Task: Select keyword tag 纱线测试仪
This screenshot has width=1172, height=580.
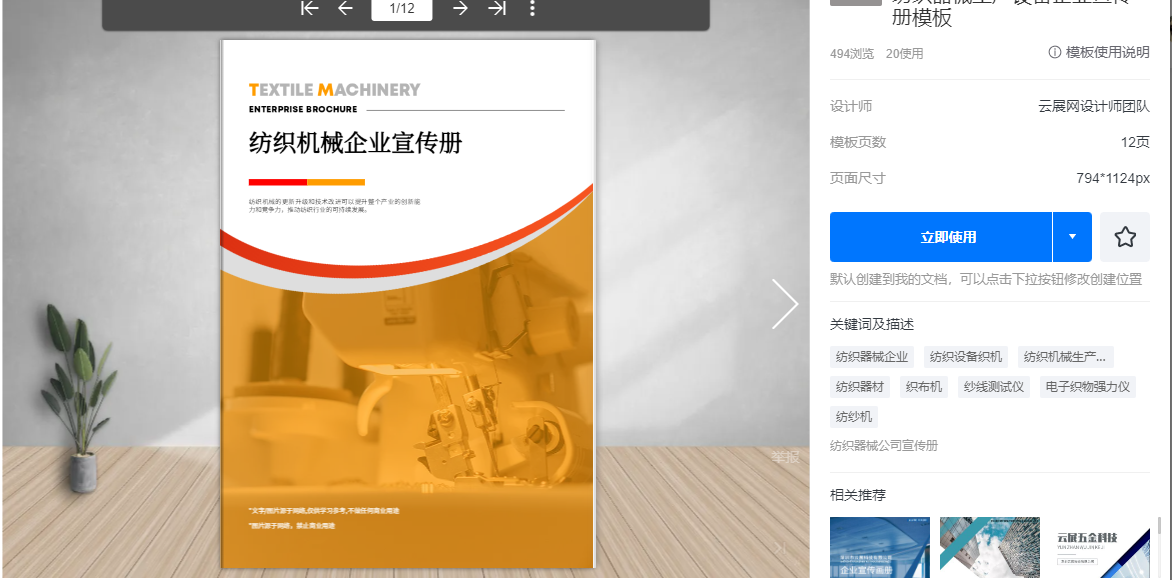Action: pos(993,387)
